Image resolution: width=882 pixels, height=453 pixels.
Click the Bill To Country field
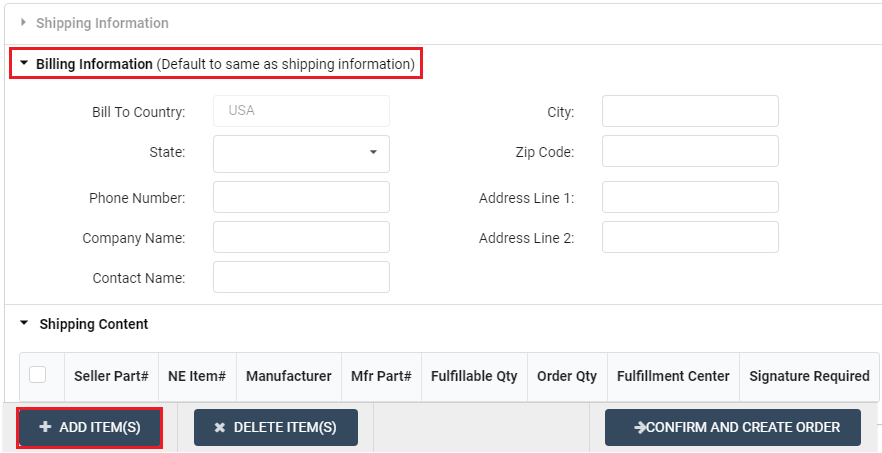[301, 111]
